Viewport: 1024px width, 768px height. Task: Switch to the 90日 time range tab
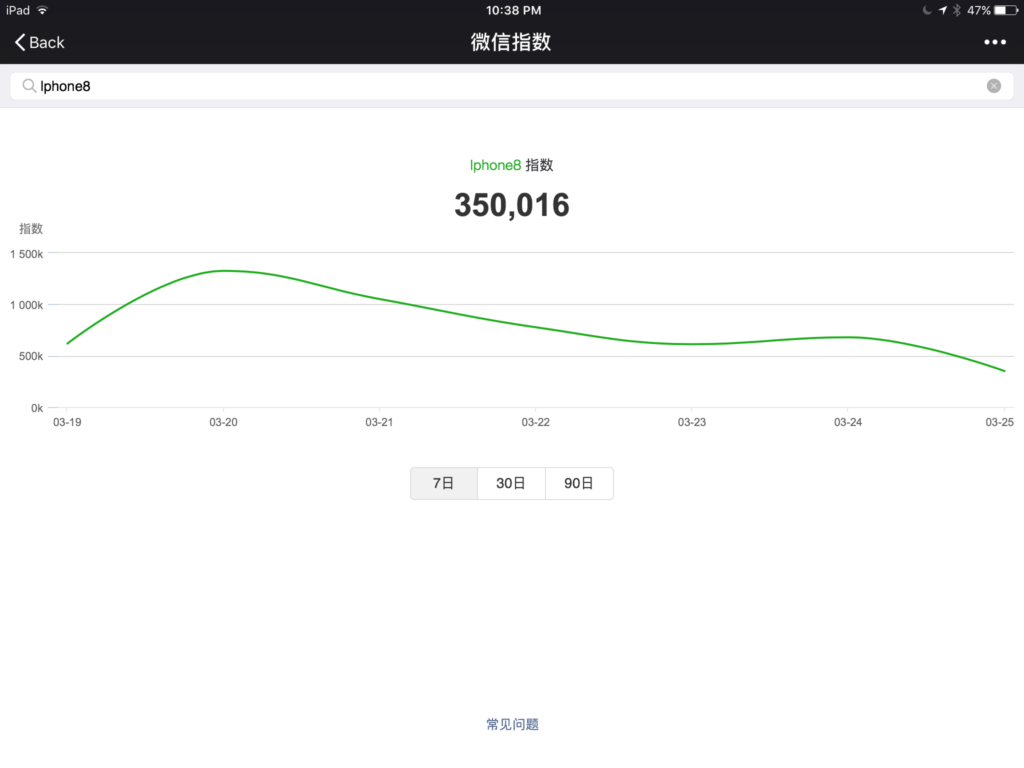tap(579, 483)
